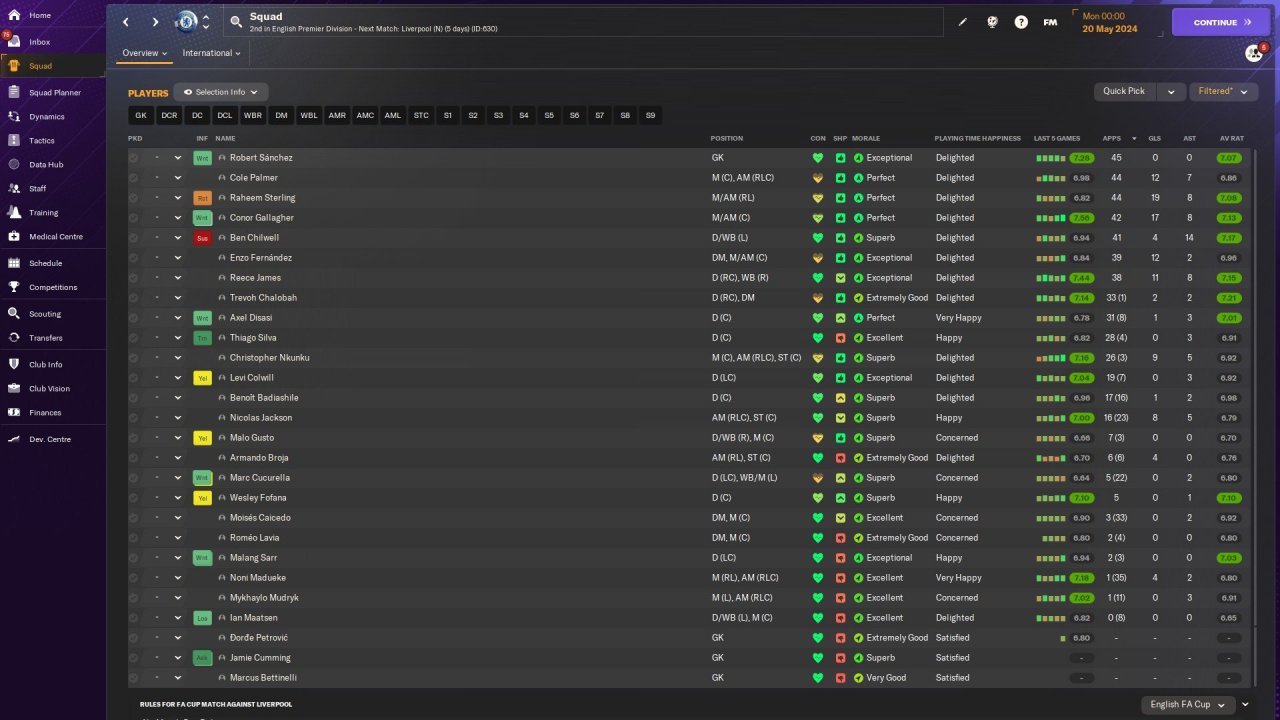
Task: Select the S1 substitute slot
Action: pos(448,115)
